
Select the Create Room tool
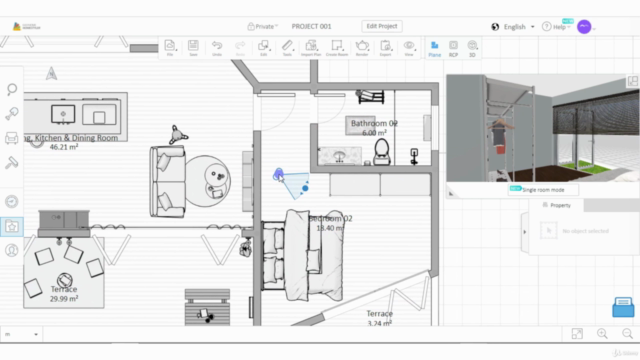(337, 48)
